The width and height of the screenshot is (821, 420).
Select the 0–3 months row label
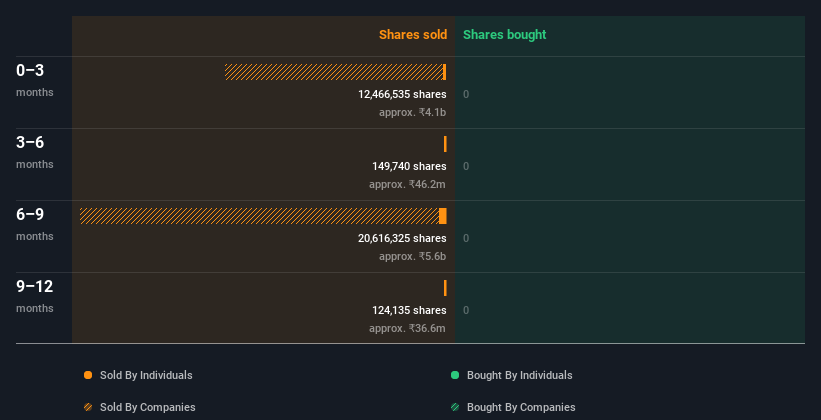tap(35, 80)
